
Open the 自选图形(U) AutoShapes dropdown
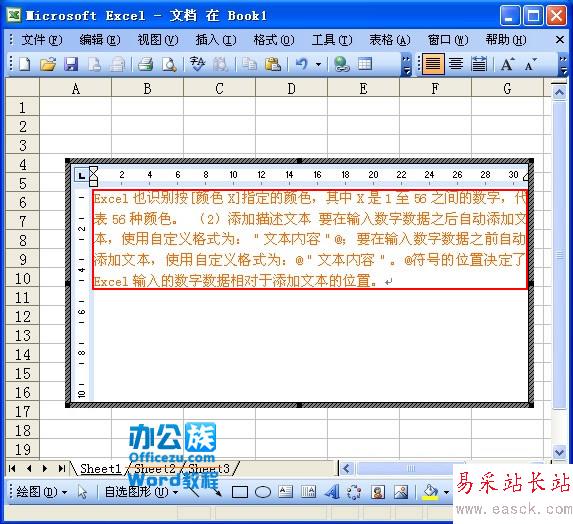[141, 492]
